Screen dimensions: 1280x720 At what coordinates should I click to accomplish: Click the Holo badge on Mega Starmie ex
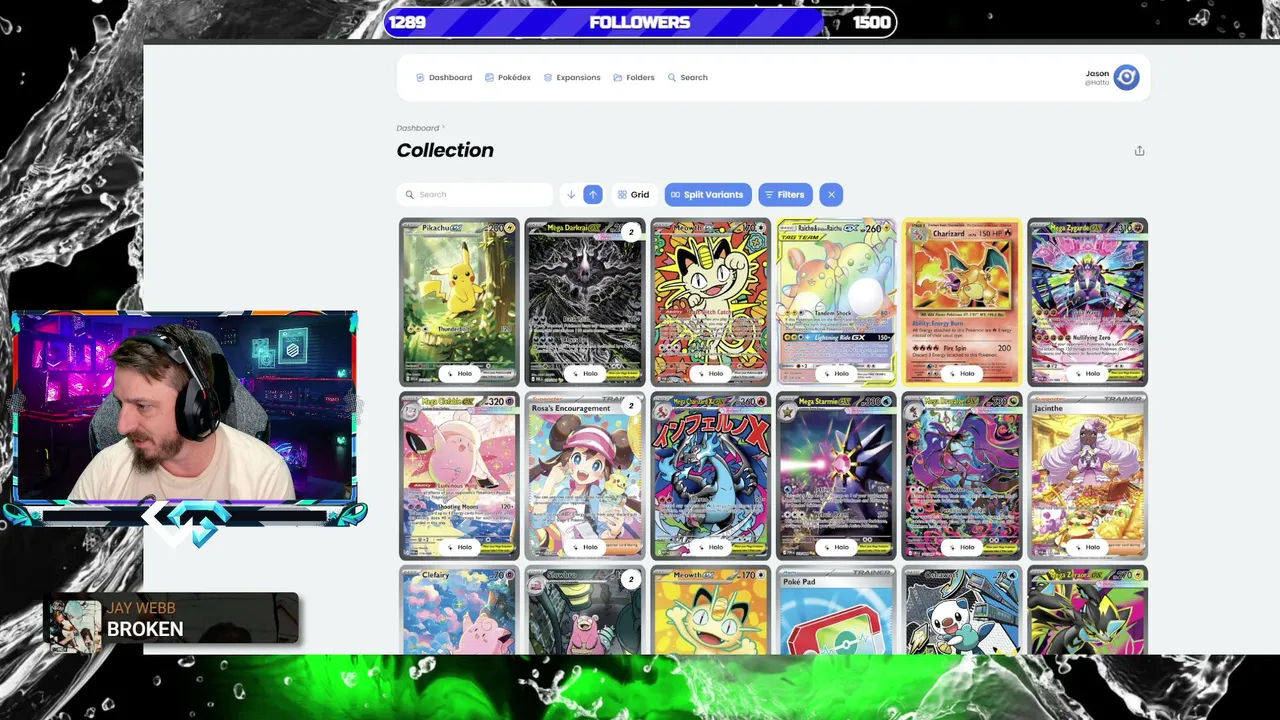pyautogui.click(x=836, y=547)
